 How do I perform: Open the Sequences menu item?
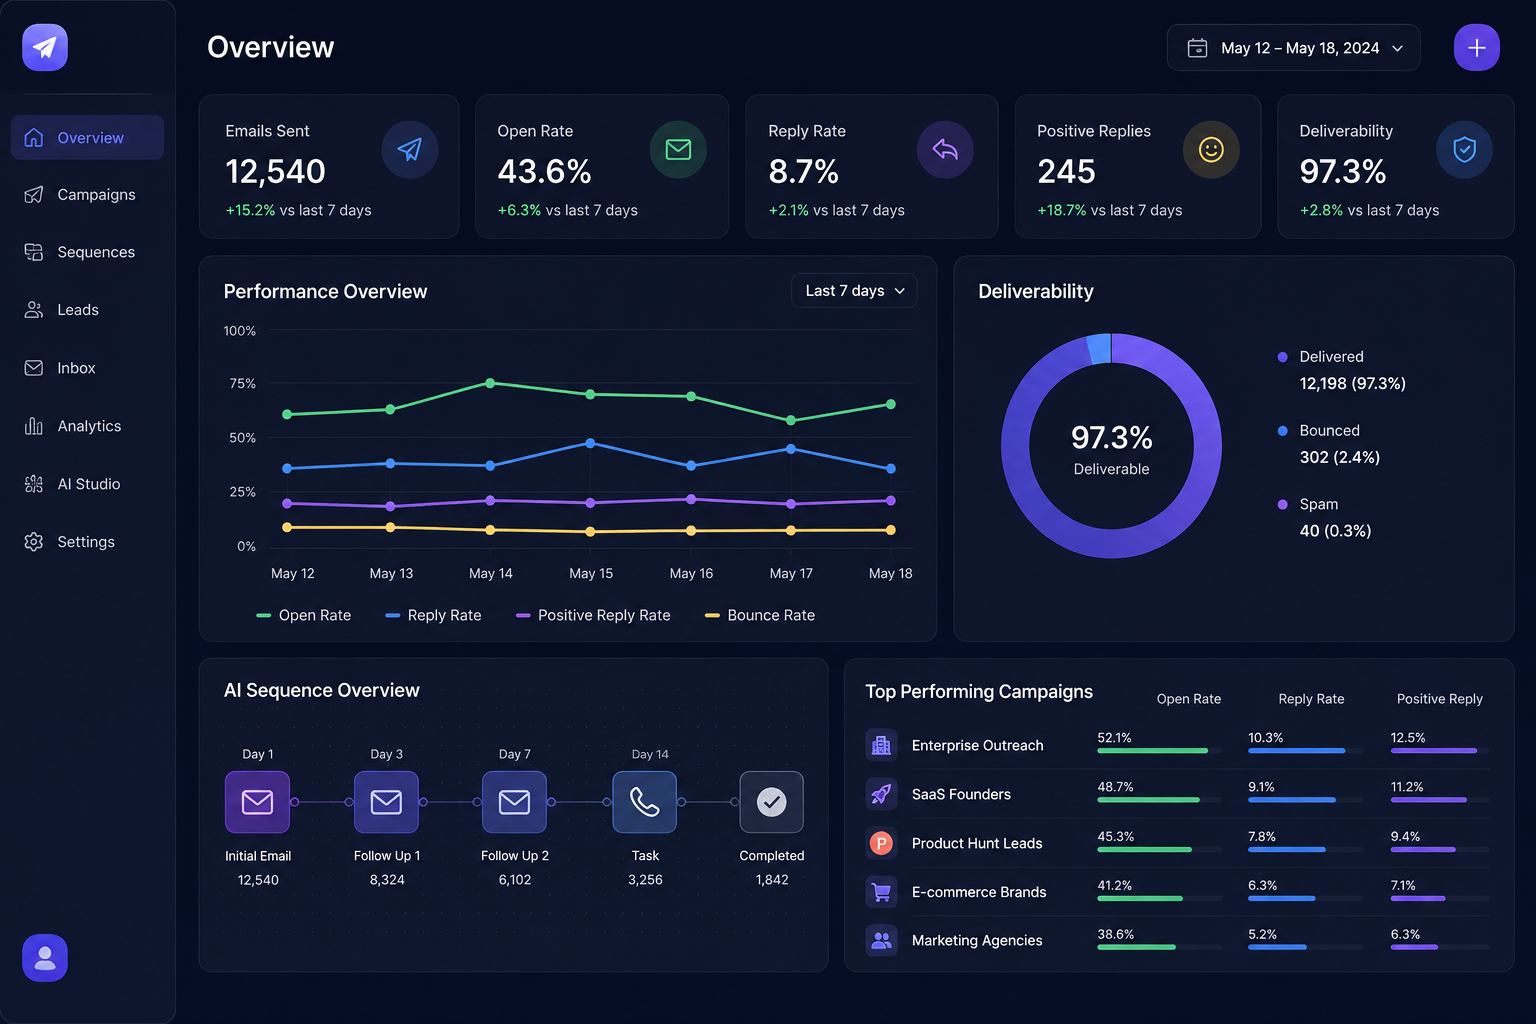[x=87, y=252]
